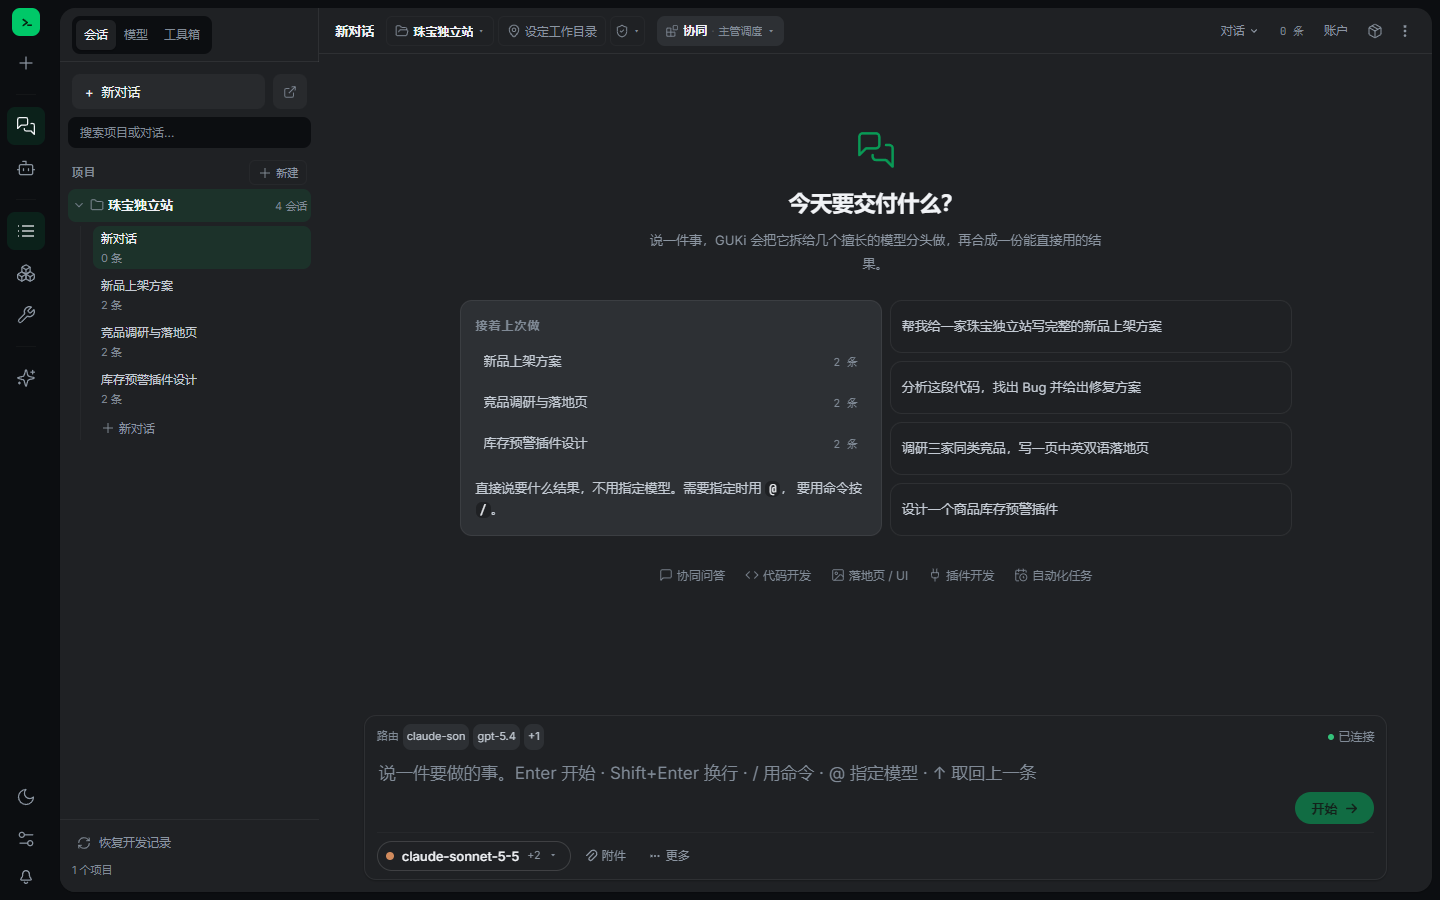Screen dimensions: 1440x900
Task: Open 新品上架方案 conversation in sidebar
Action: [201, 295]
